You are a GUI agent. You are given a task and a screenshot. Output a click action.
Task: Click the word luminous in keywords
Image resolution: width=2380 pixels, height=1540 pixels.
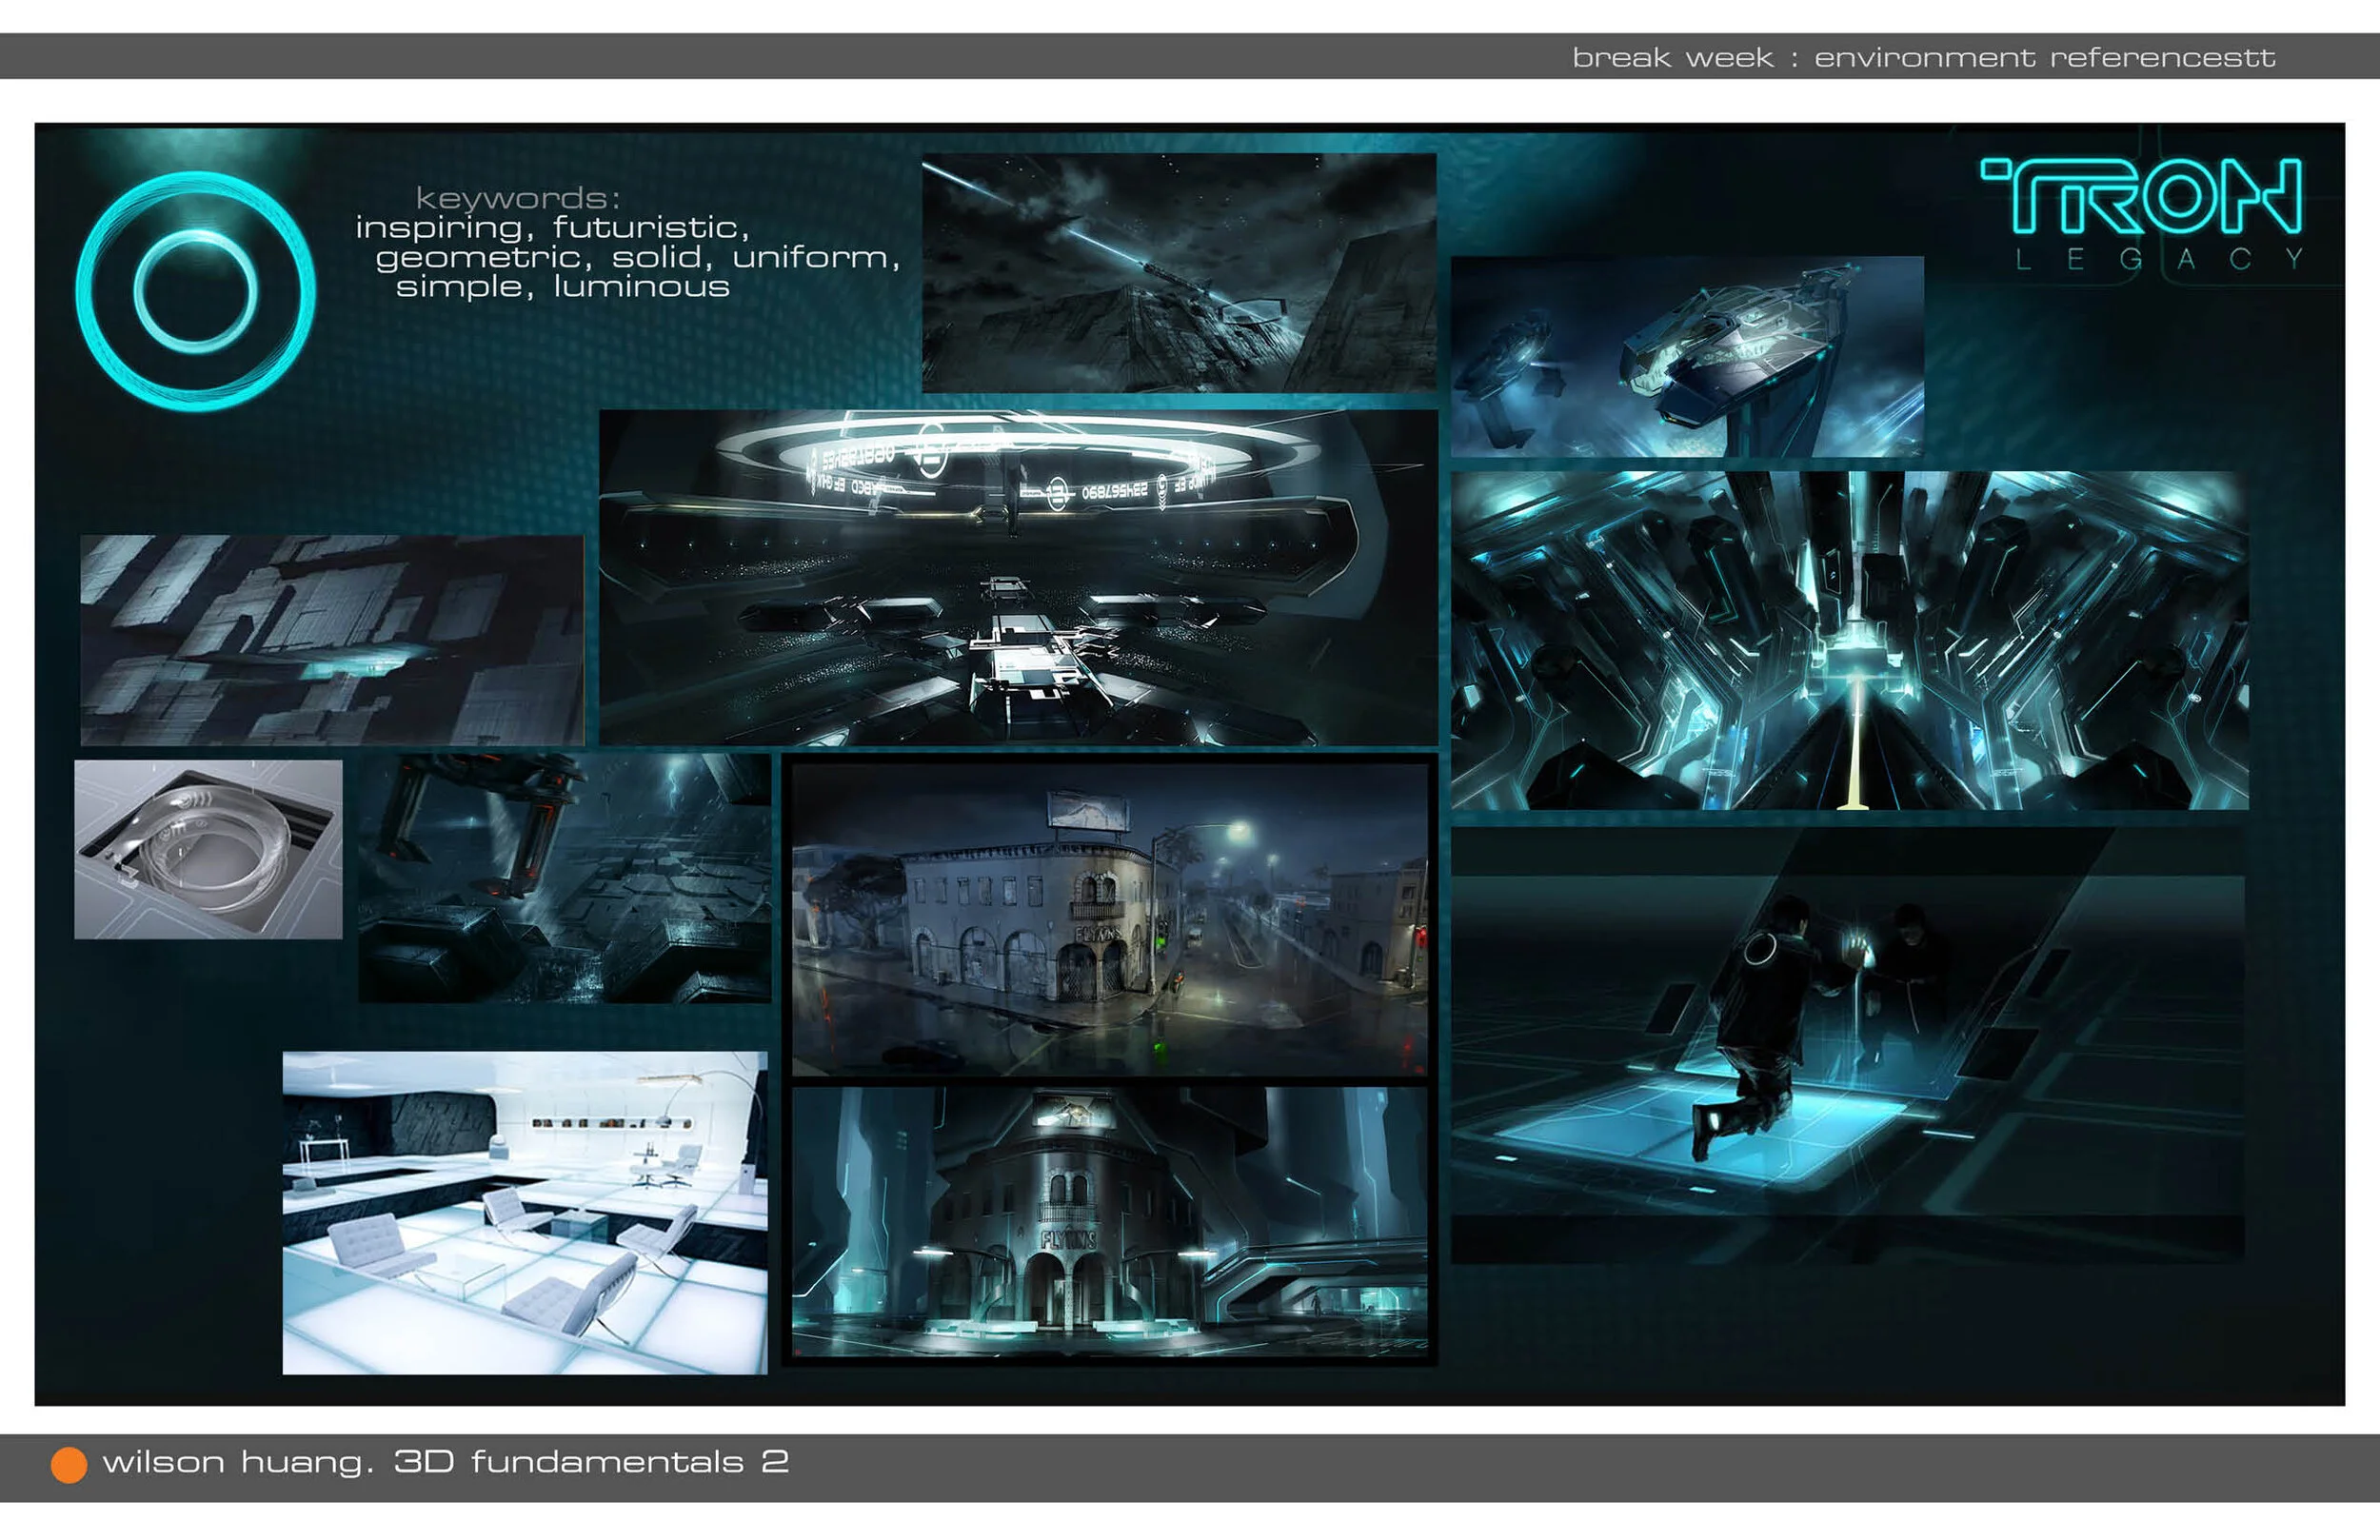641,287
